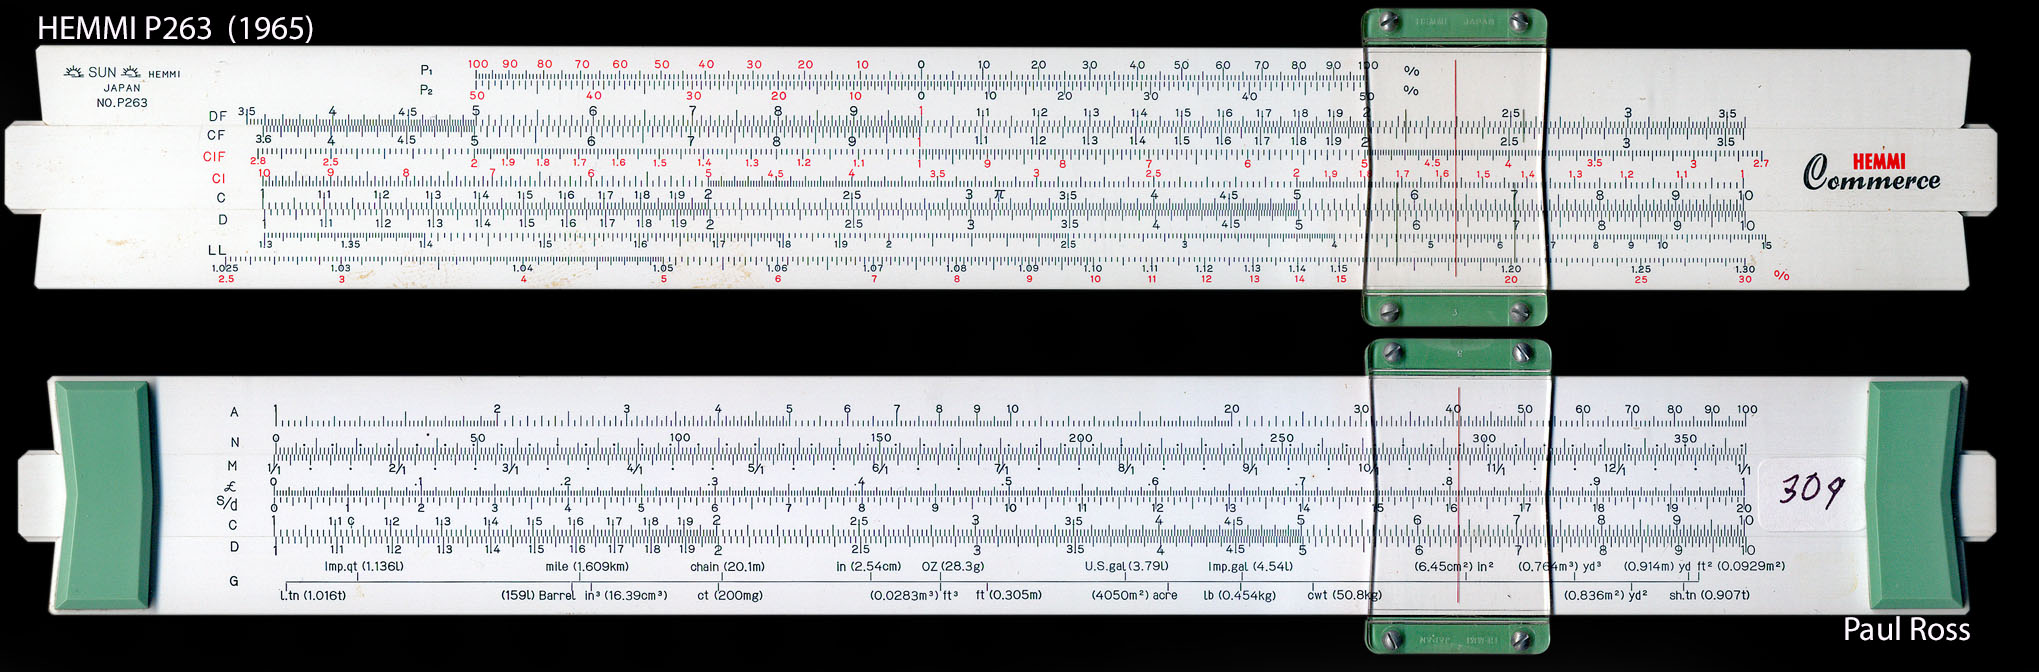This screenshot has width=2039, height=672.
Task: Click the "lb (0.454kg)" conversion label
Action: point(1240,596)
